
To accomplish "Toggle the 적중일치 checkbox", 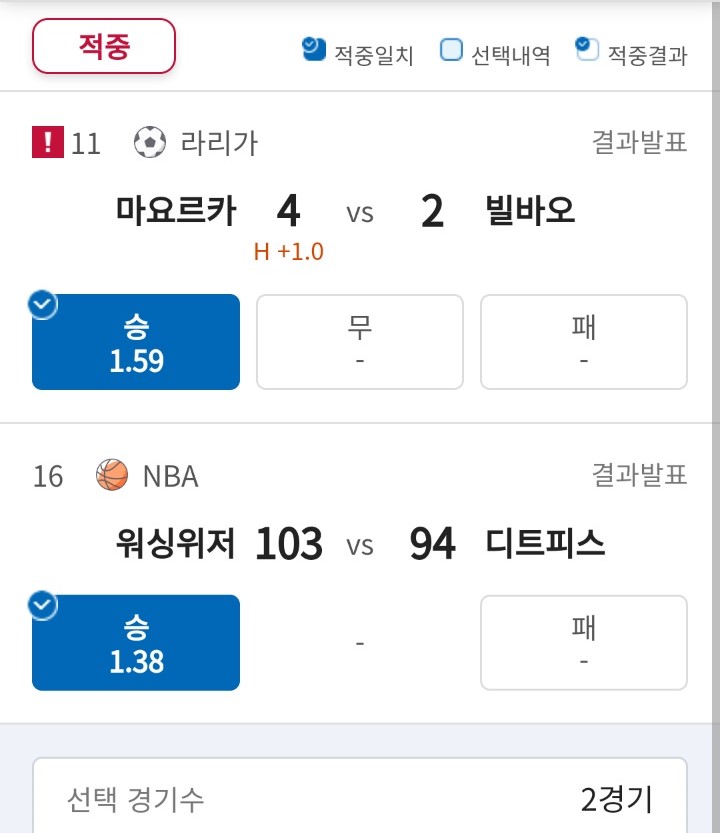I will [314, 49].
